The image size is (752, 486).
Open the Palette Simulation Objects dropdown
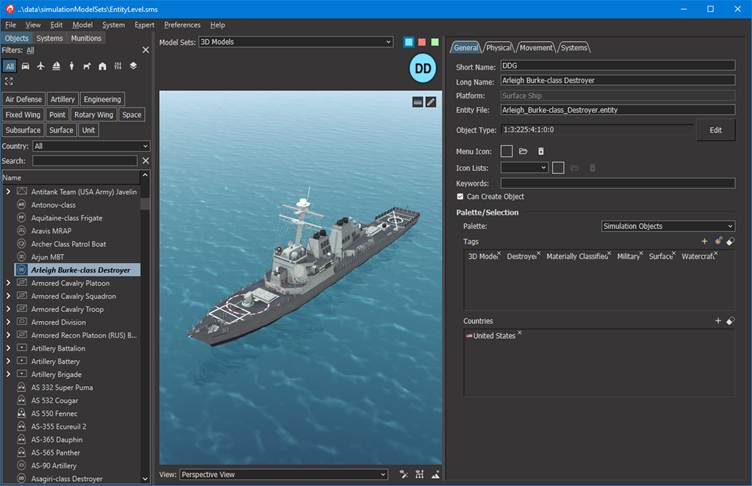(667, 226)
